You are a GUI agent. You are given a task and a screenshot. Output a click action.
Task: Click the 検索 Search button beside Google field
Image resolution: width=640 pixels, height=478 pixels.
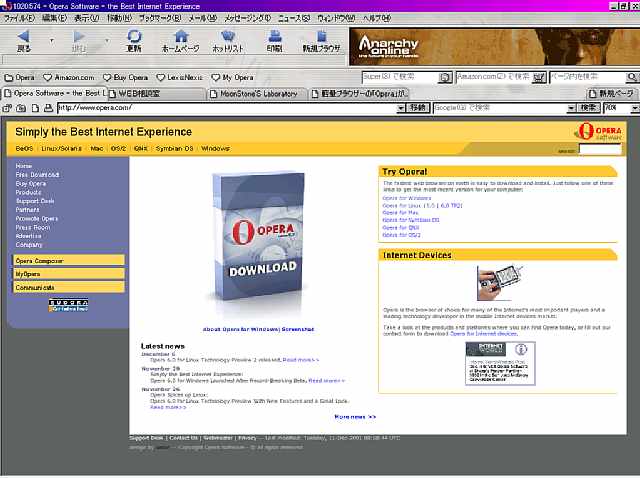589,108
